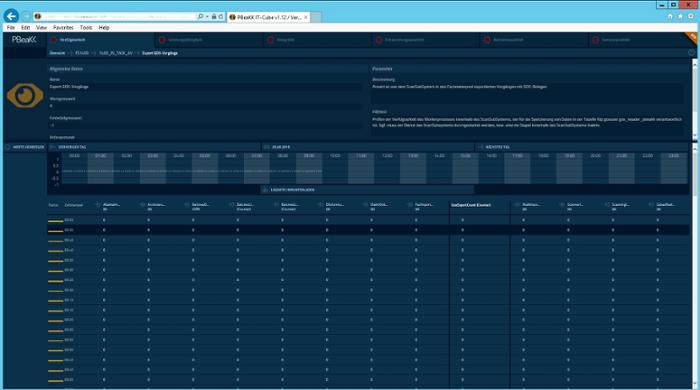Click the SUBE_IN_TASK_AV breadcrumb link
The width and height of the screenshot is (700, 390).
click(x=116, y=53)
